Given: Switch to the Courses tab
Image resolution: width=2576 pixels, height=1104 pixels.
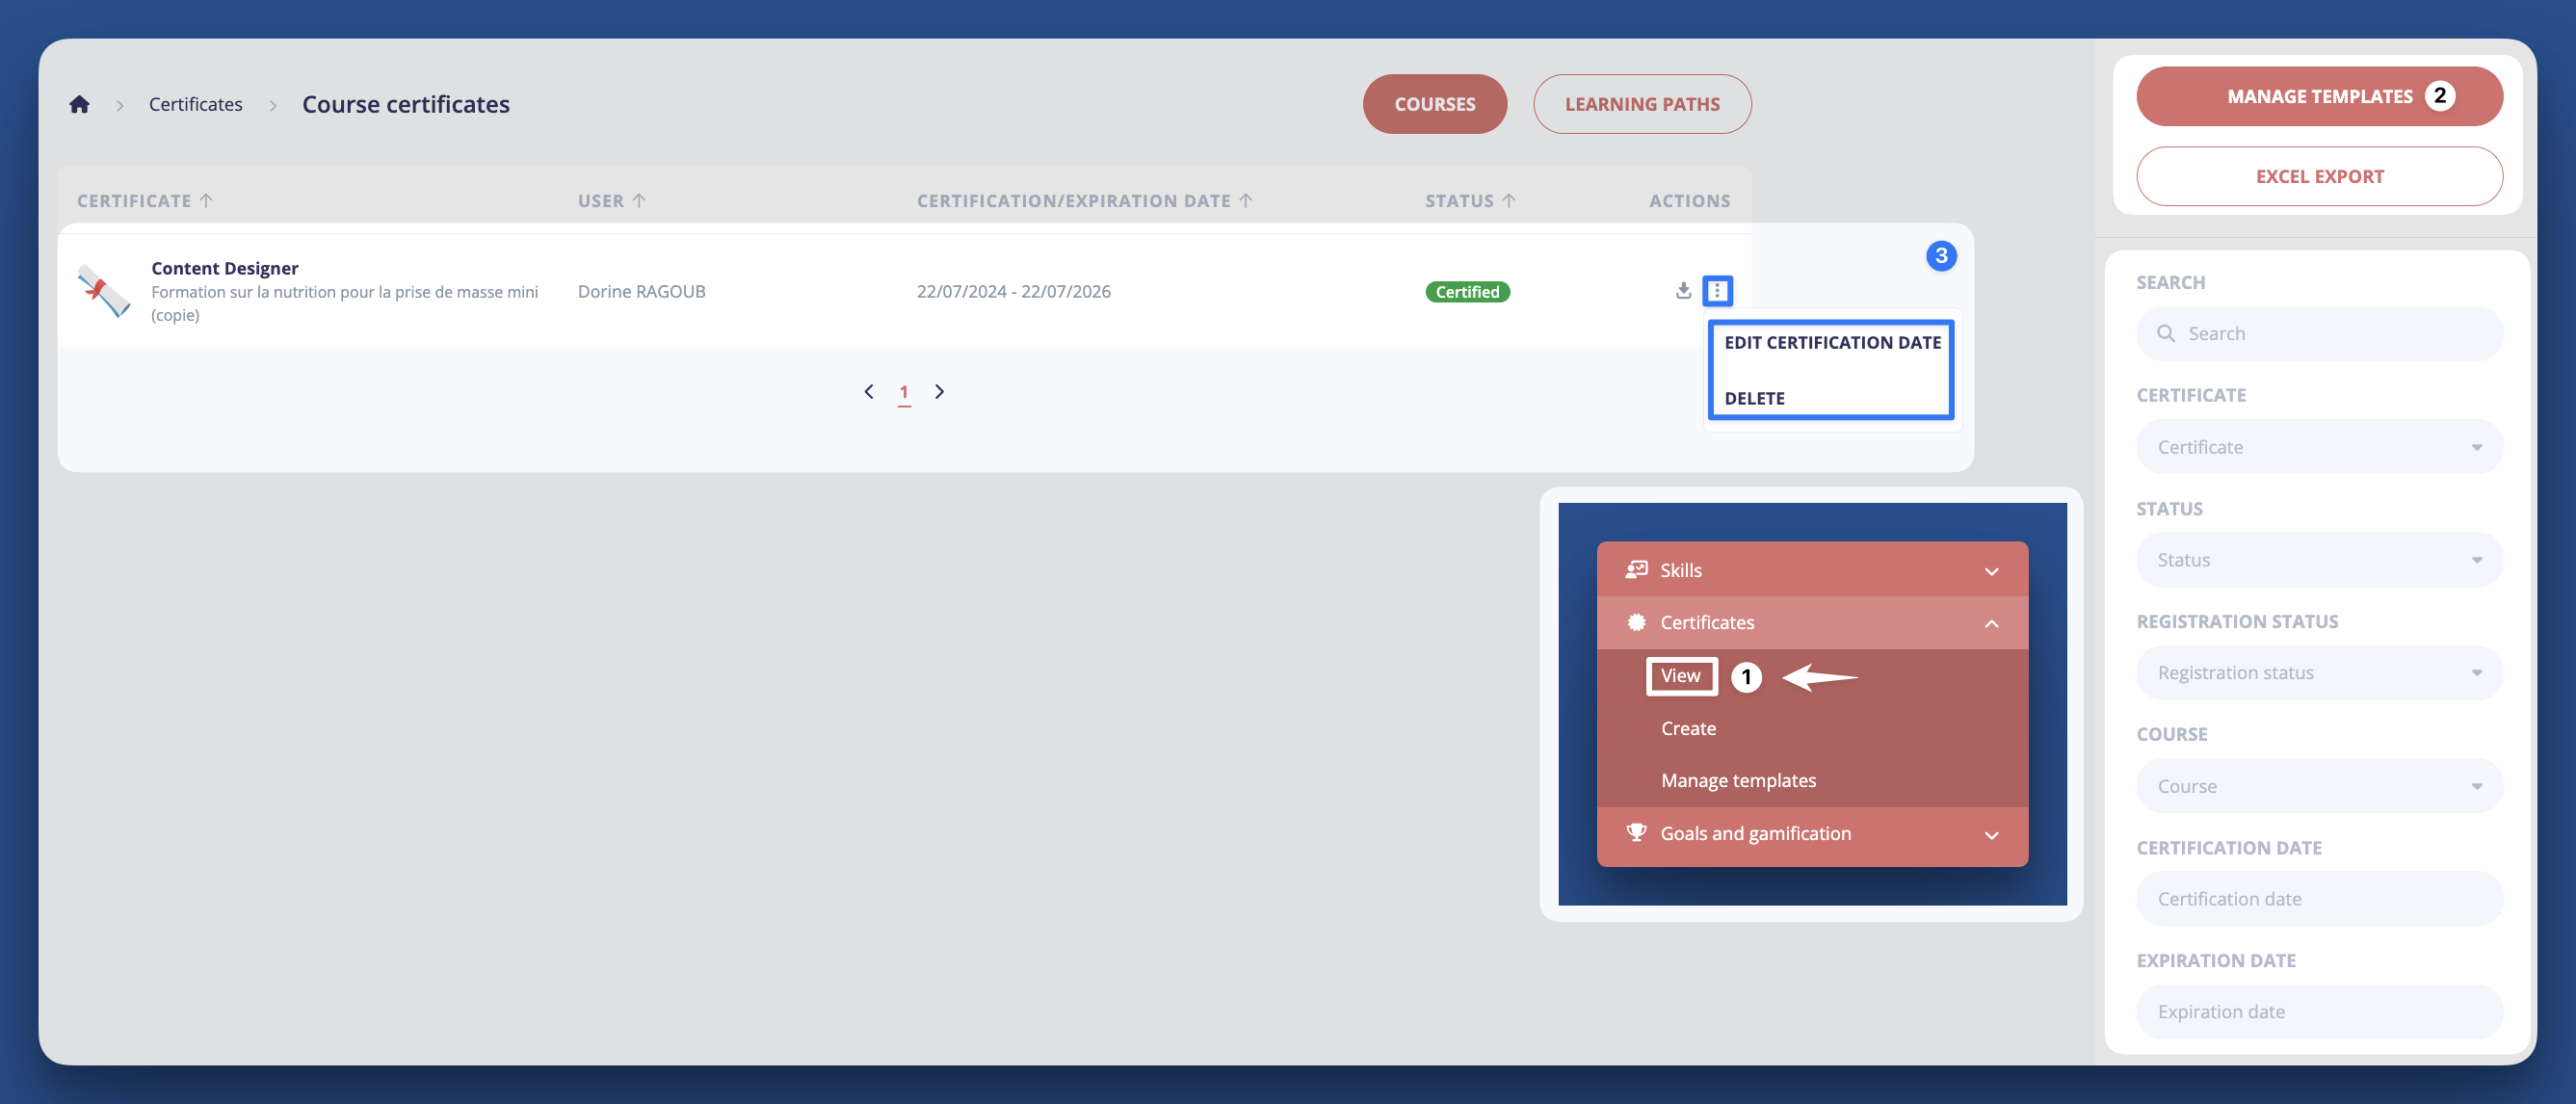Looking at the screenshot, I should point(1434,104).
